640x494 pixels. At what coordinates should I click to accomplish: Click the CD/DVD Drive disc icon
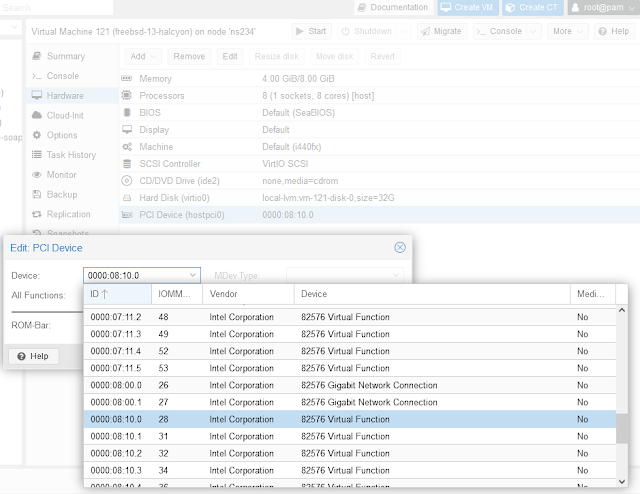coord(127,180)
